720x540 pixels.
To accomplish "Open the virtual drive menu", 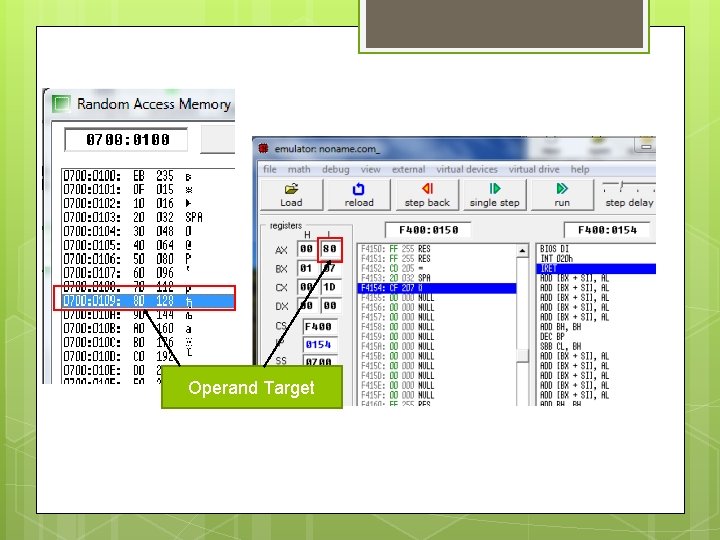I will click(534, 169).
